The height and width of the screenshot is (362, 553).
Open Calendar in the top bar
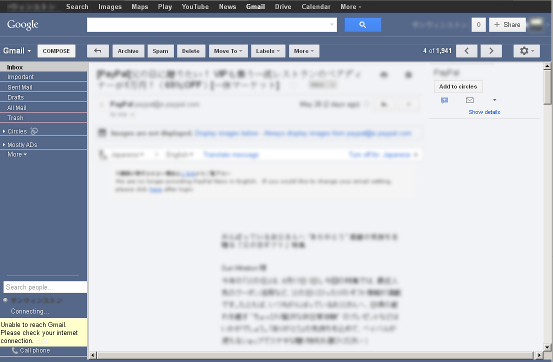pyautogui.click(x=316, y=7)
